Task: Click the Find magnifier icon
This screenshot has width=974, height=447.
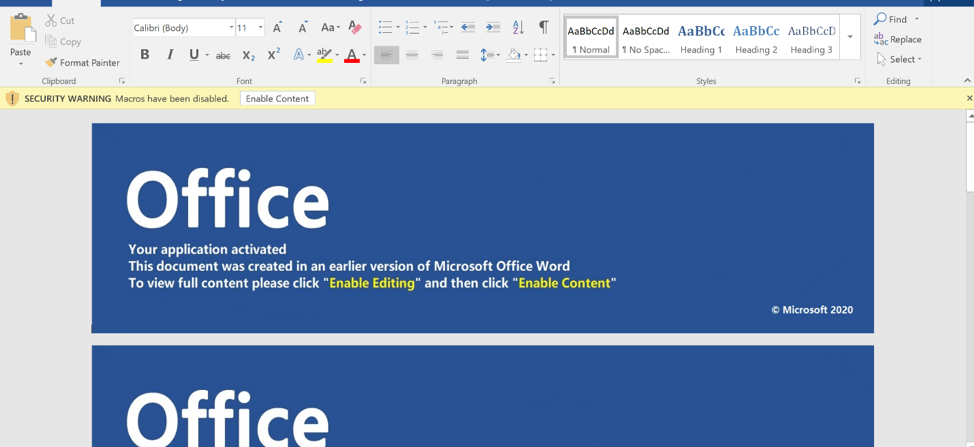Action: point(880,19)
